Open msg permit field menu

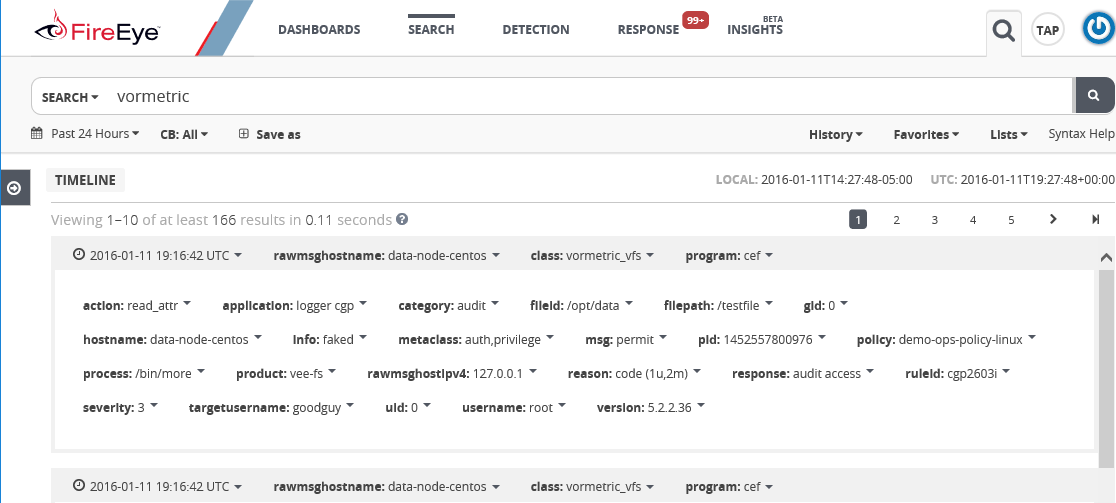(627, 339)
